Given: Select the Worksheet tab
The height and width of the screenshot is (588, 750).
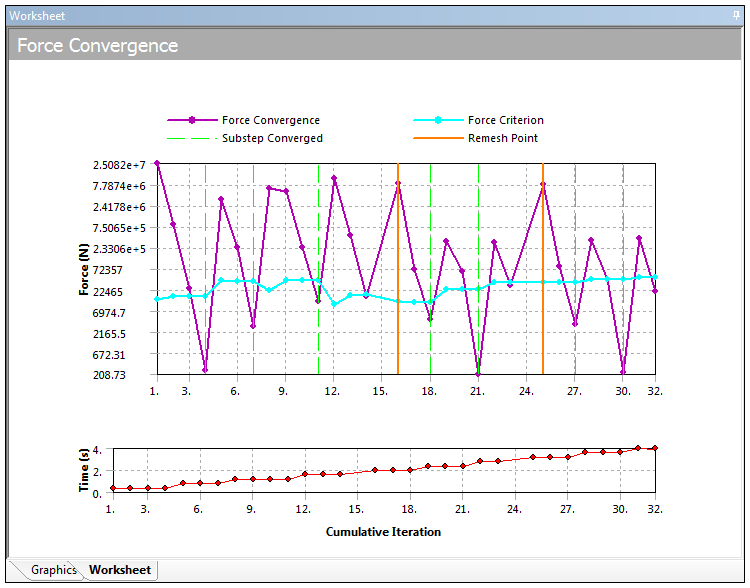Looking at the screenshot, I should point(120,570).
